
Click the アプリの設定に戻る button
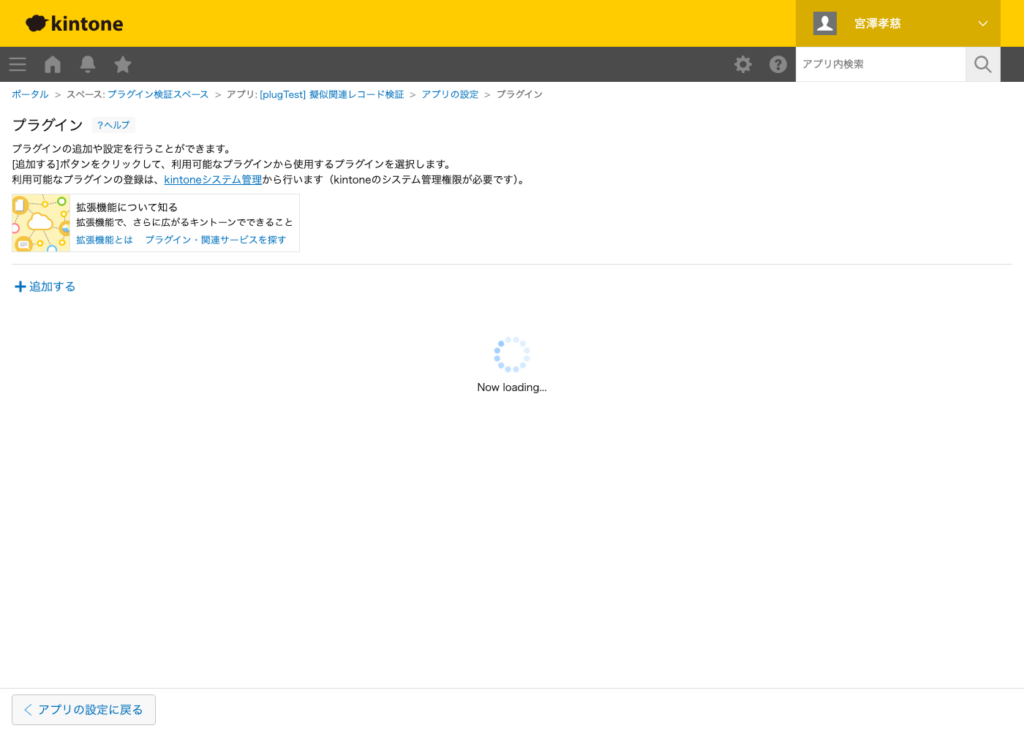point(83,709)
